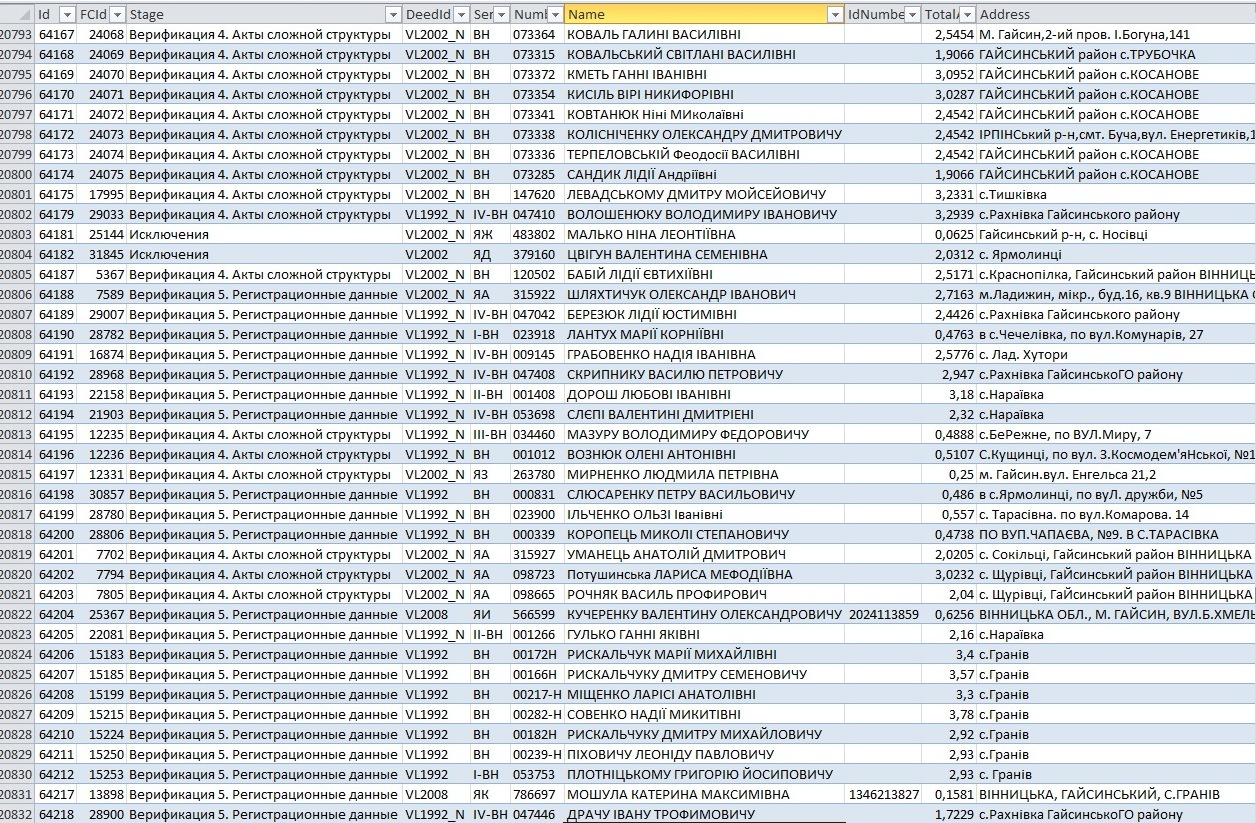1256x823 pixels.
Task: Open the Name column filter dropdown arrow
Action: [x=835, y=15]
